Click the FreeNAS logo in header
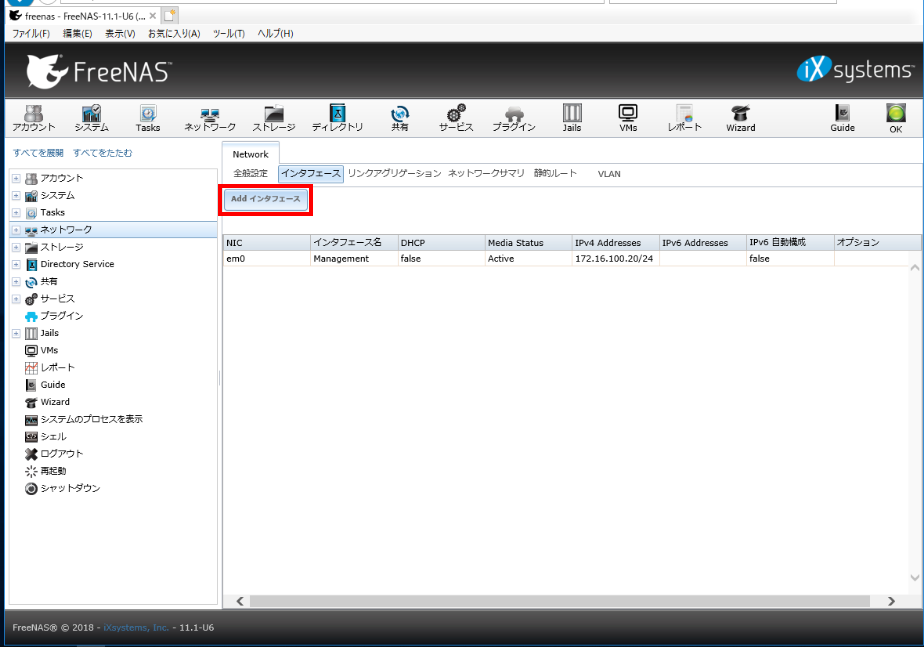Image resolution: width=924 pixels, height=647 pixels. [99, 71]
